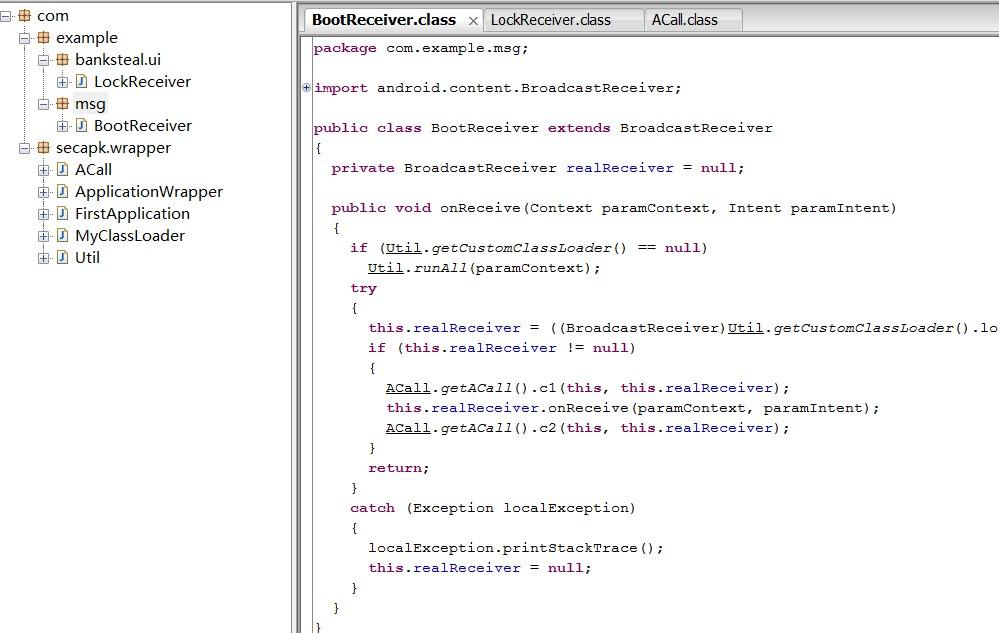Follow the Util link in the realReceiver assignment

(x=745, y=328)
